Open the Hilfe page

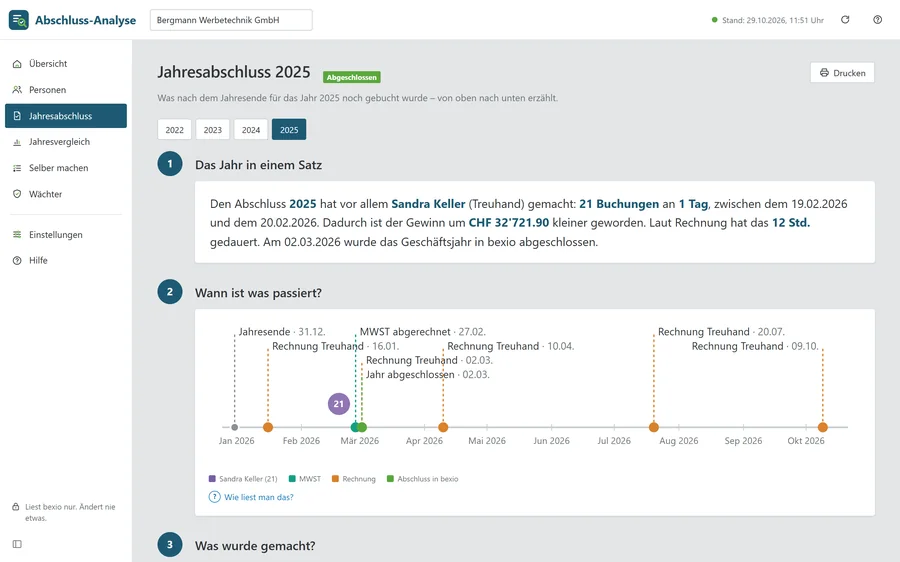point(66,261)
